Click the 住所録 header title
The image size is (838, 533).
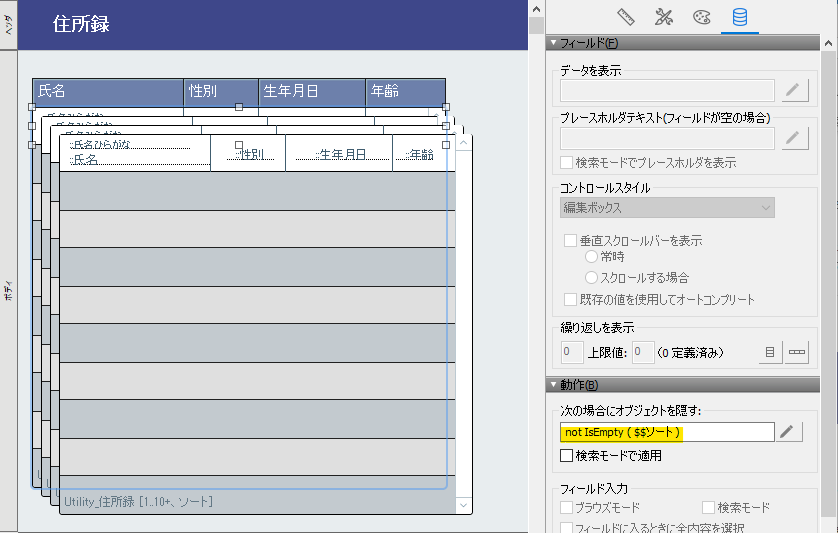81,24
